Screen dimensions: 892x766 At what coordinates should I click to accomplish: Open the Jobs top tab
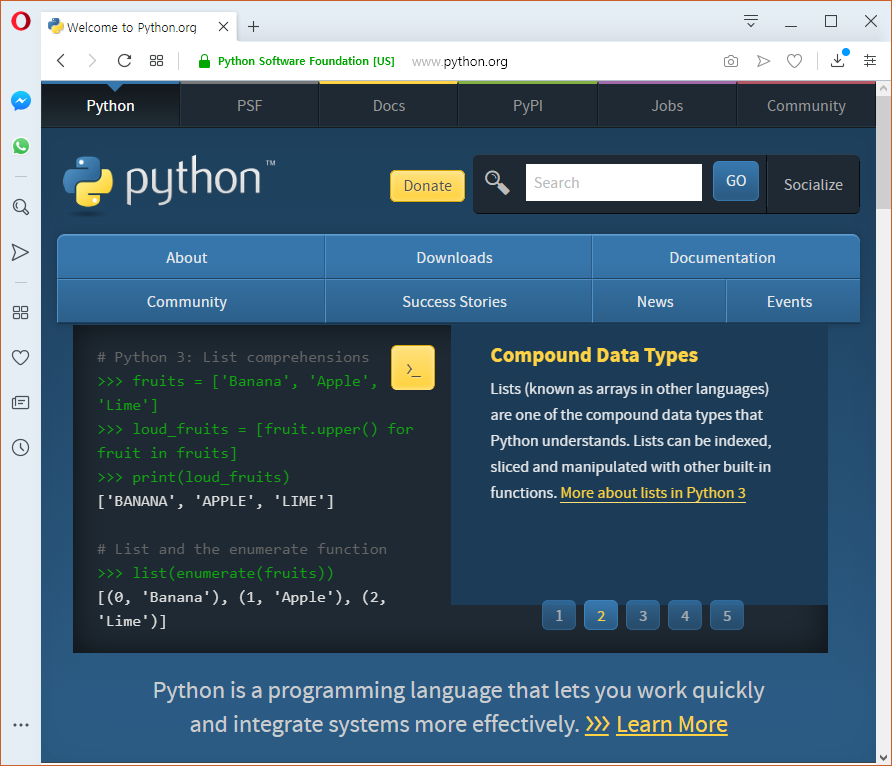667,106
